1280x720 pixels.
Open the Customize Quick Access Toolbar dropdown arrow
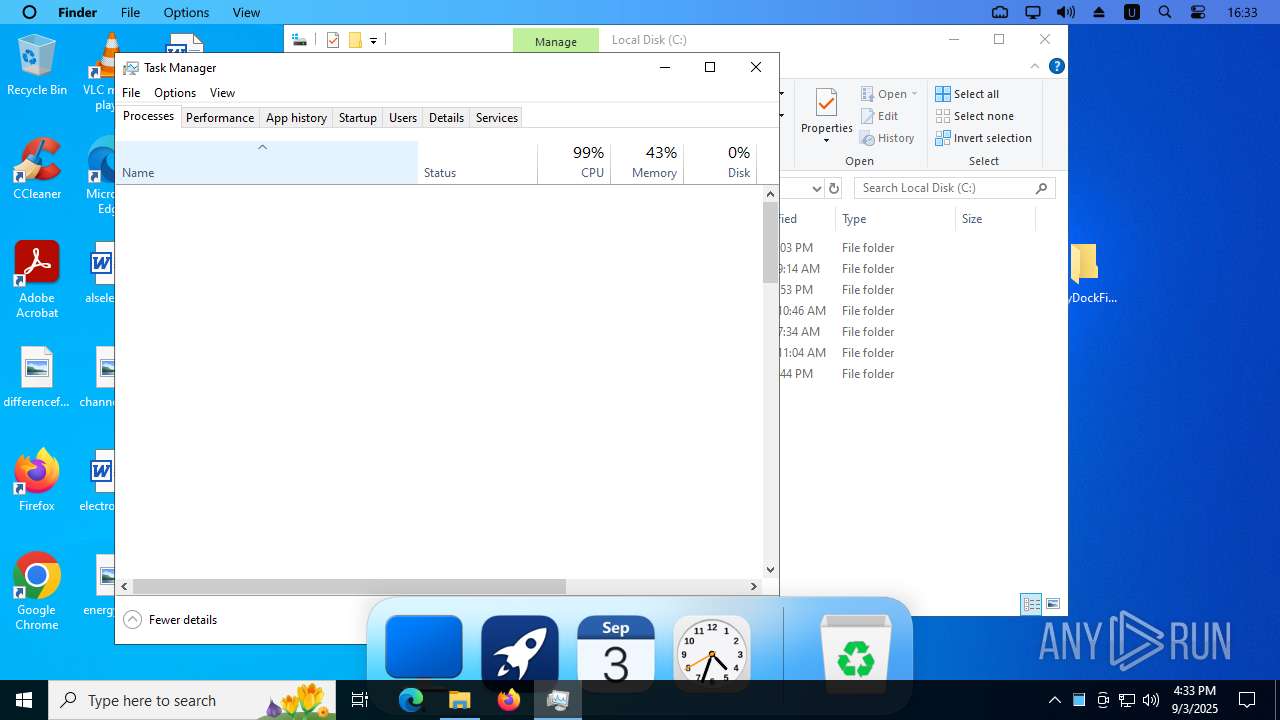pos(373,40)
